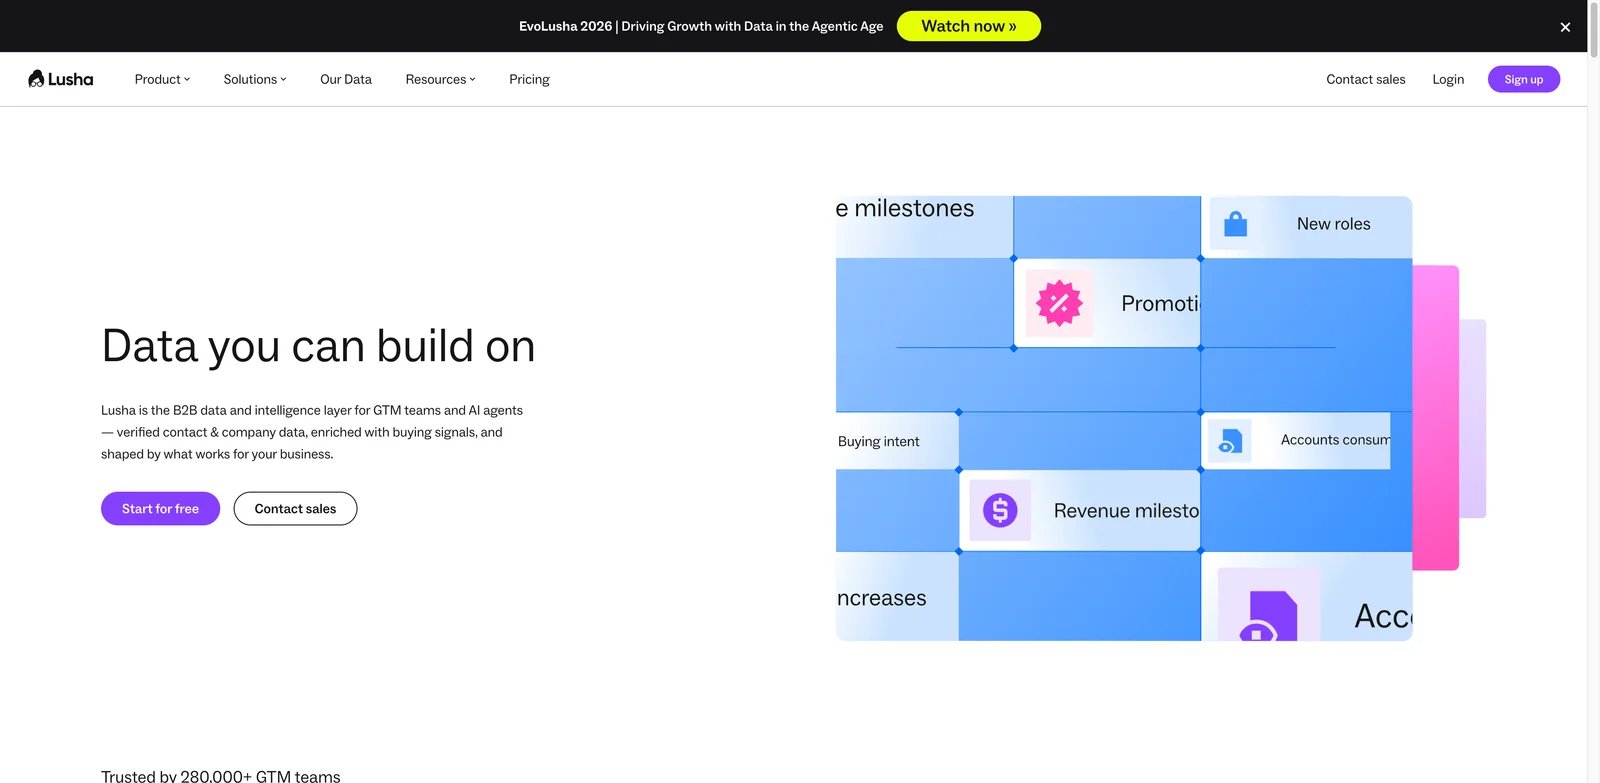Click the Login link
The width and height of the screenshot is (1600, 783).
(x=1447, y=79)
